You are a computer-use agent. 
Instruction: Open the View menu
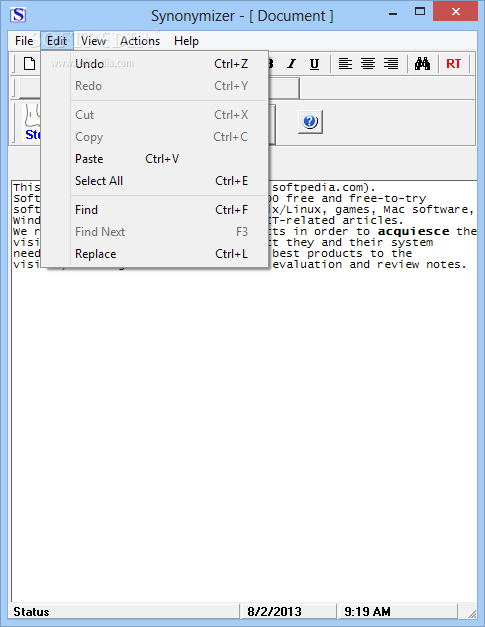[x=93, y=41]
